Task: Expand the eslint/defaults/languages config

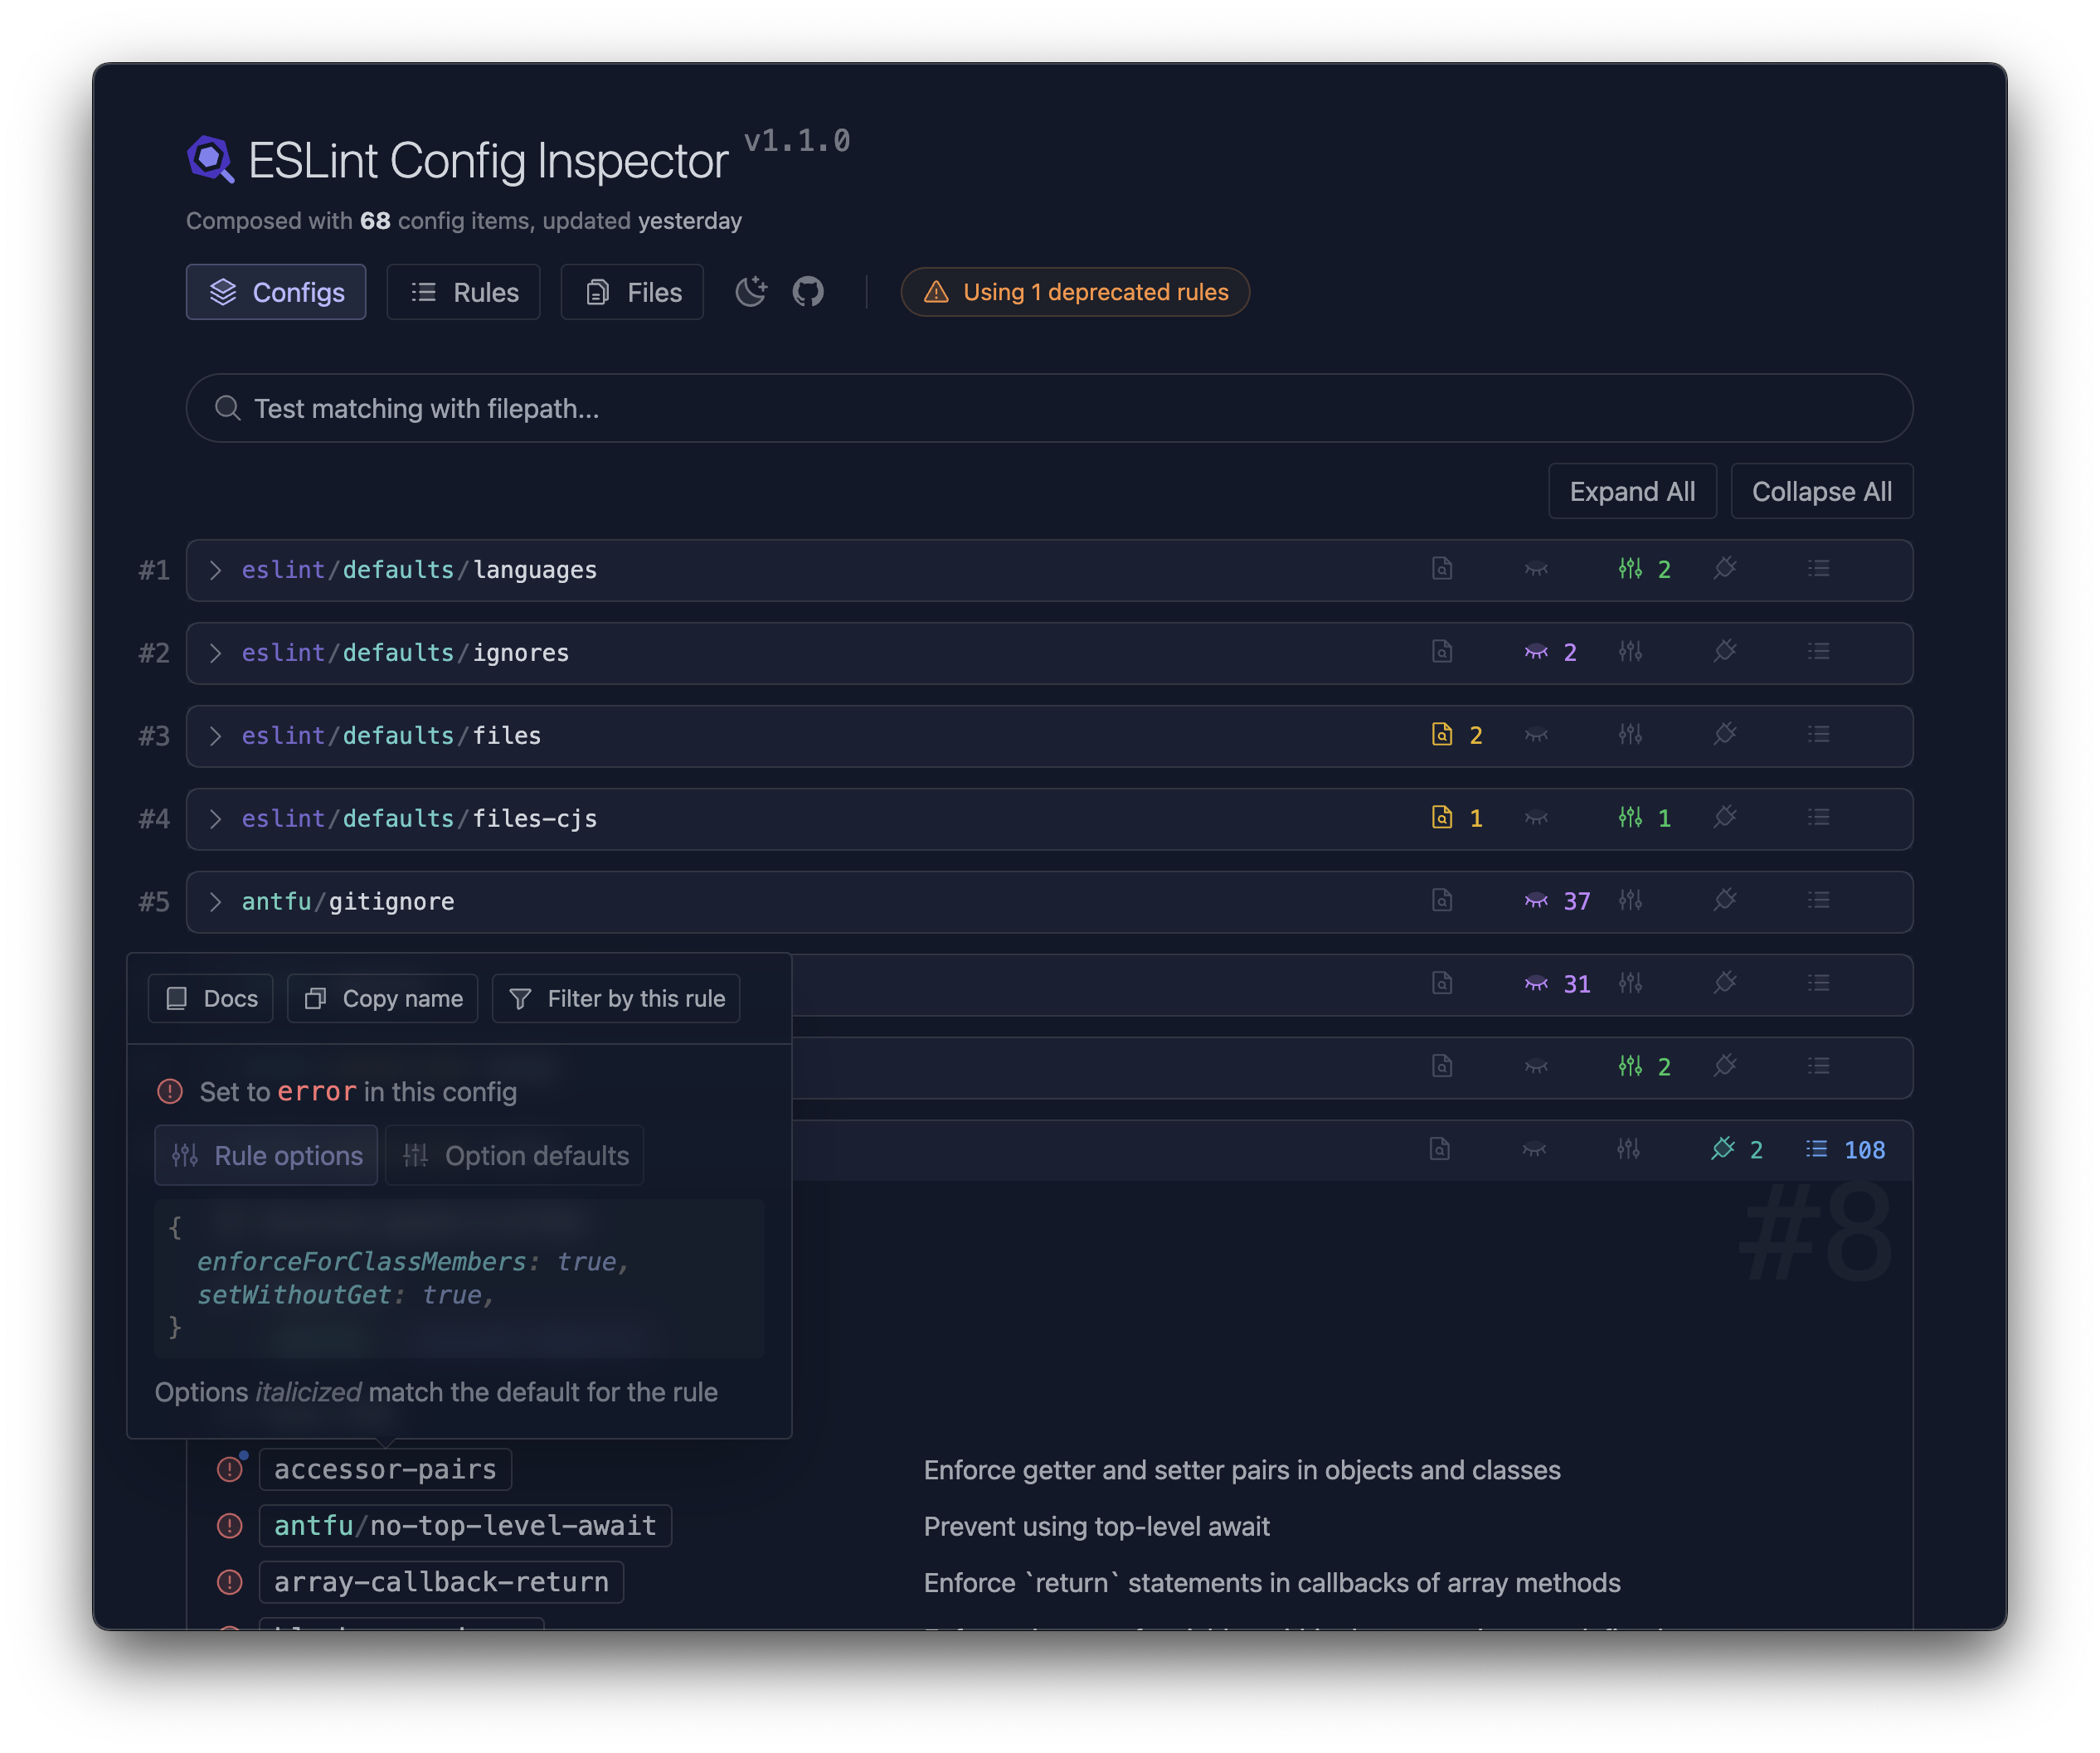Action: [215, 570]
